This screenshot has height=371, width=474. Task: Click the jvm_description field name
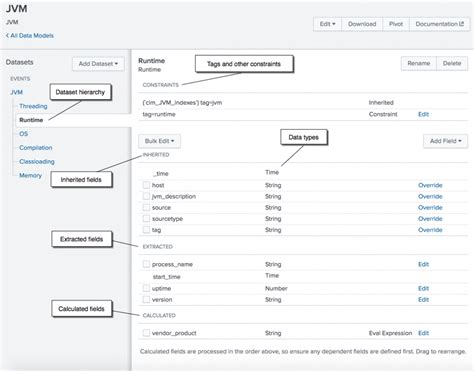pos(174,196)
